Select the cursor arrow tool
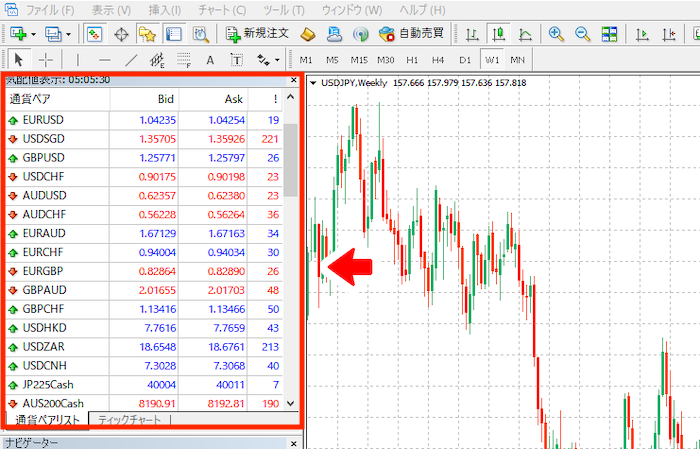The image size is (700, 449). click(x=19, y=59)
